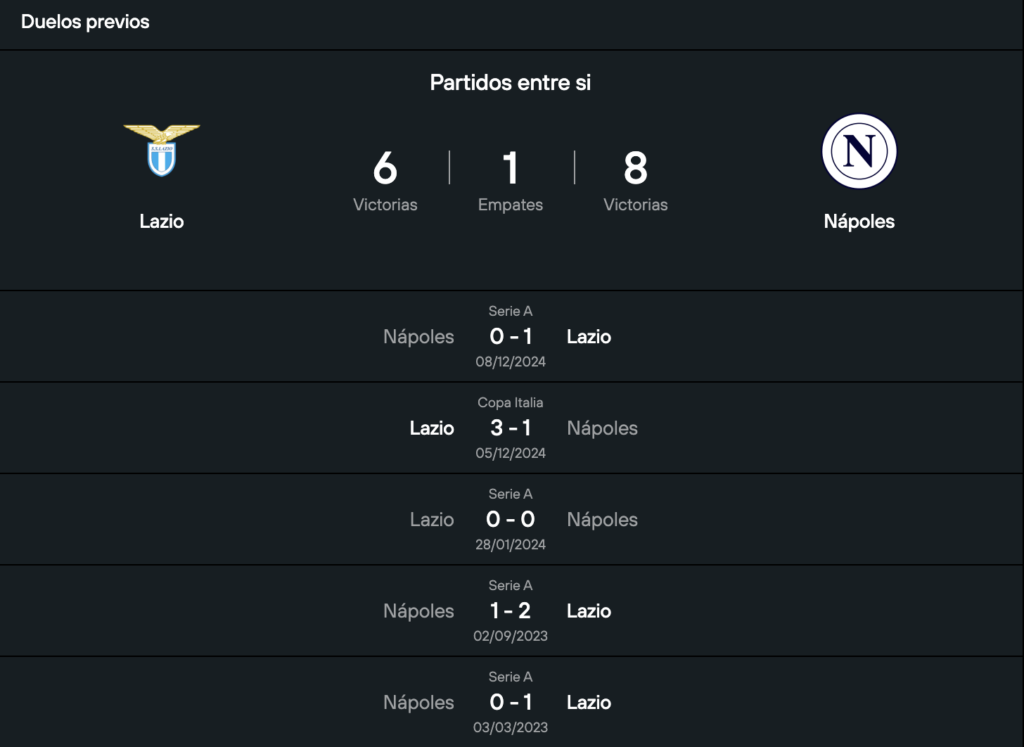Click Lazio's 6 Victorias stat

pyautogui.click(x=385, y=169)
